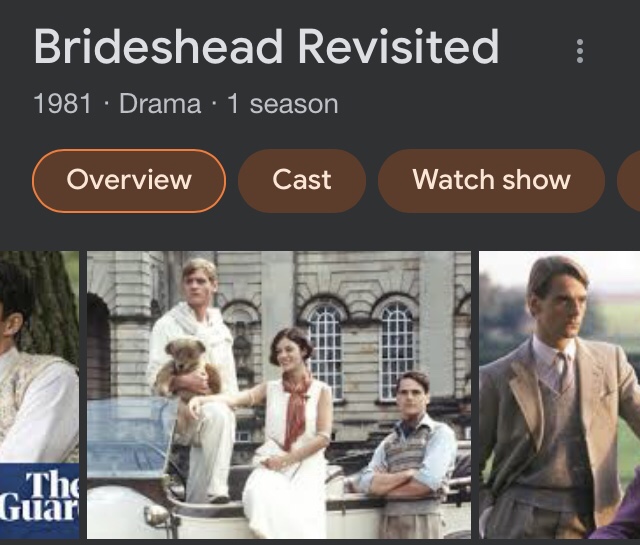Image resolution: width=640 pixels, height=545 pixels.
Task: Open the thumbnail of man in tan suit
Action: [559, 395]
